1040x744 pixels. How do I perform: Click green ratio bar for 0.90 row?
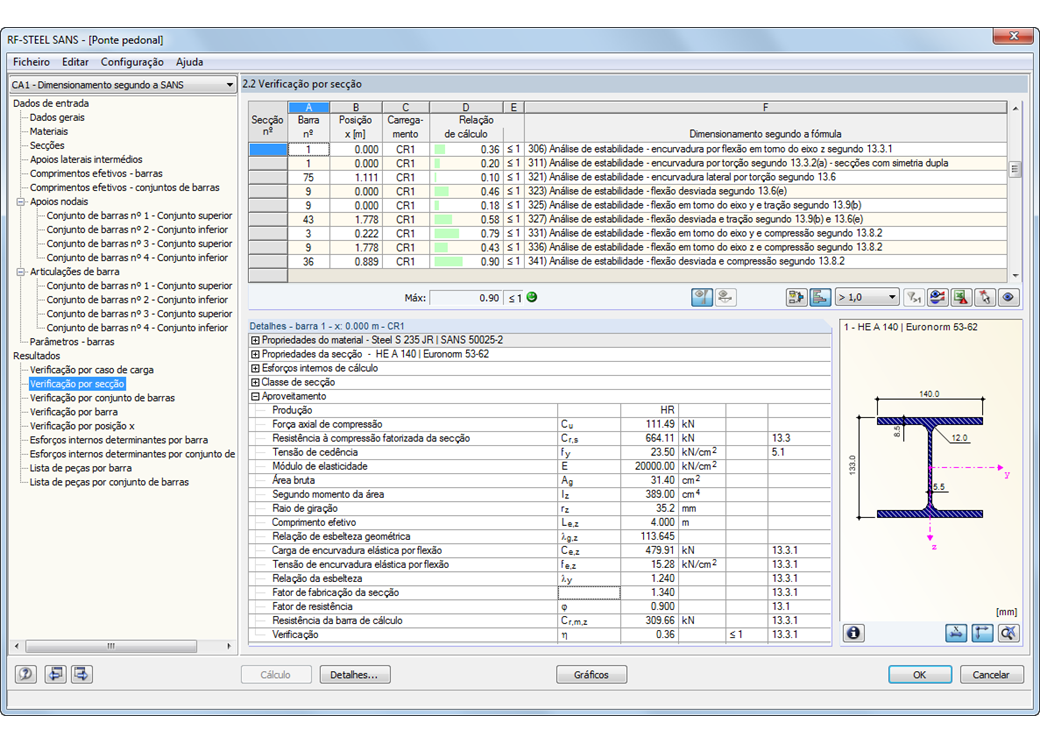click(448, 262)
